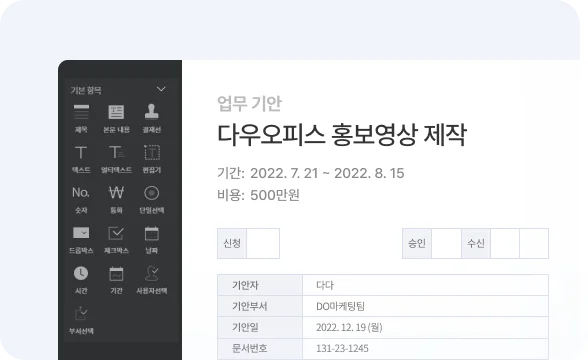This screenshot has height=360, width=588.
Task: Click the 수신 label cell
Action: click(476, 243)
